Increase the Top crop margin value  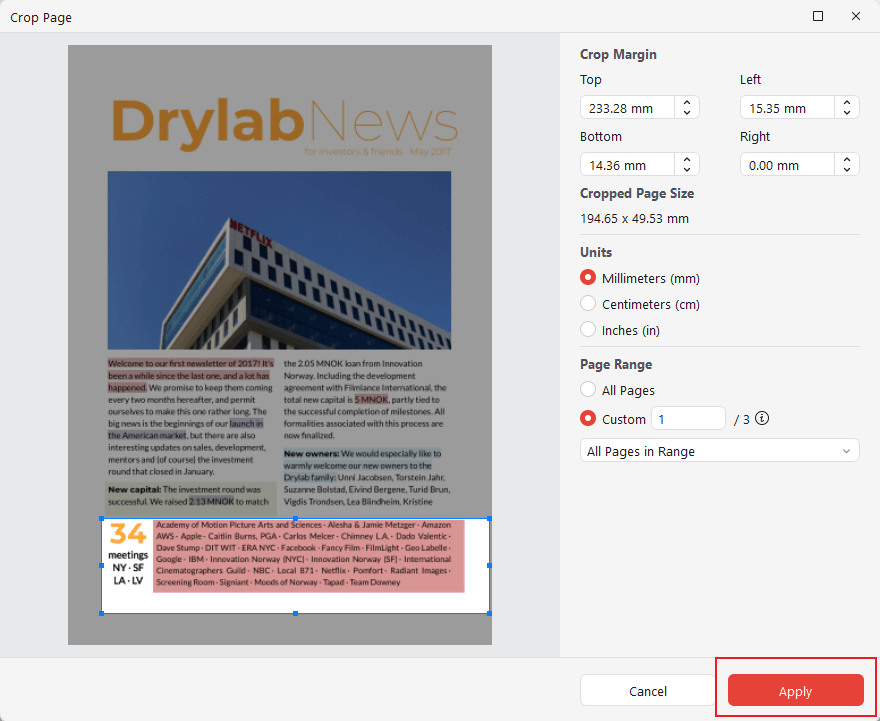(x=687, y=103)
